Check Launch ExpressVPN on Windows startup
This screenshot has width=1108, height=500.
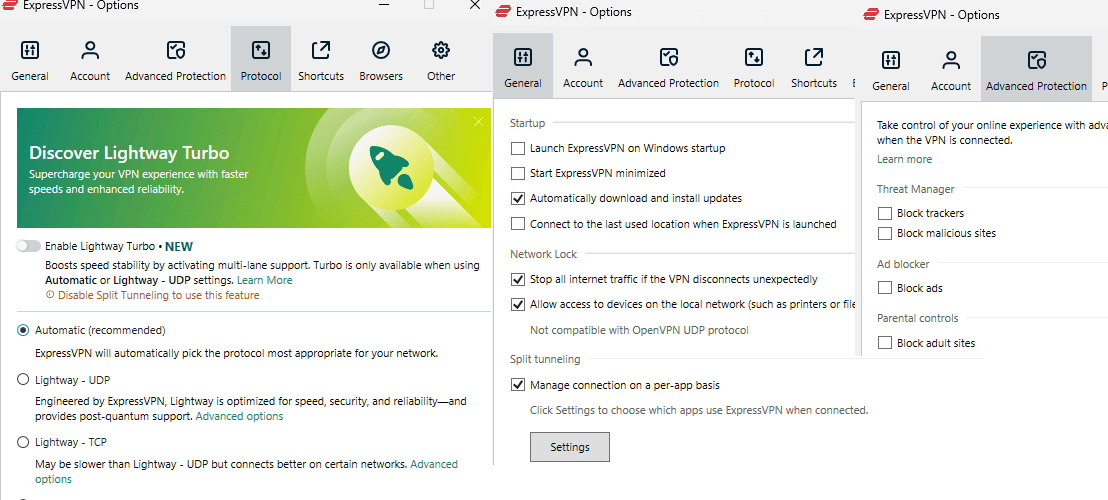tap(518, 148)
